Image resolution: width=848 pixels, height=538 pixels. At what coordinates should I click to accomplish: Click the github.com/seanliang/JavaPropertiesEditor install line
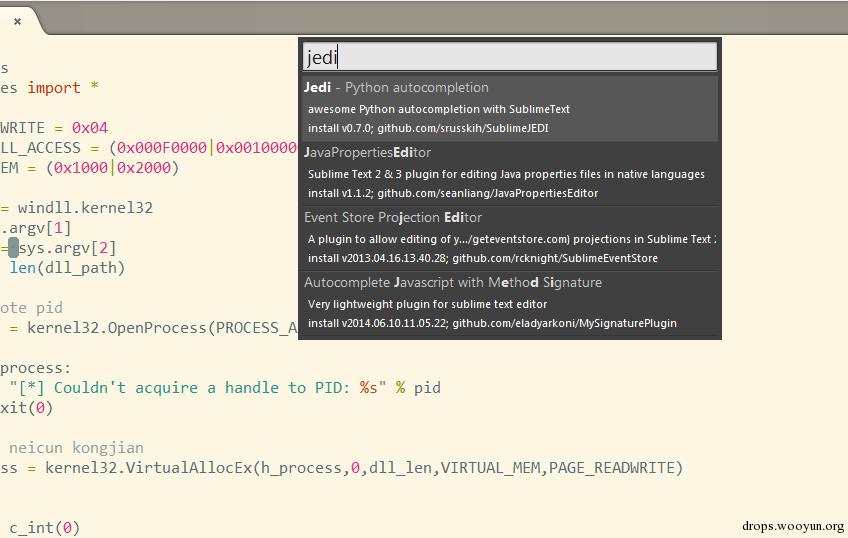pos(452,193)
